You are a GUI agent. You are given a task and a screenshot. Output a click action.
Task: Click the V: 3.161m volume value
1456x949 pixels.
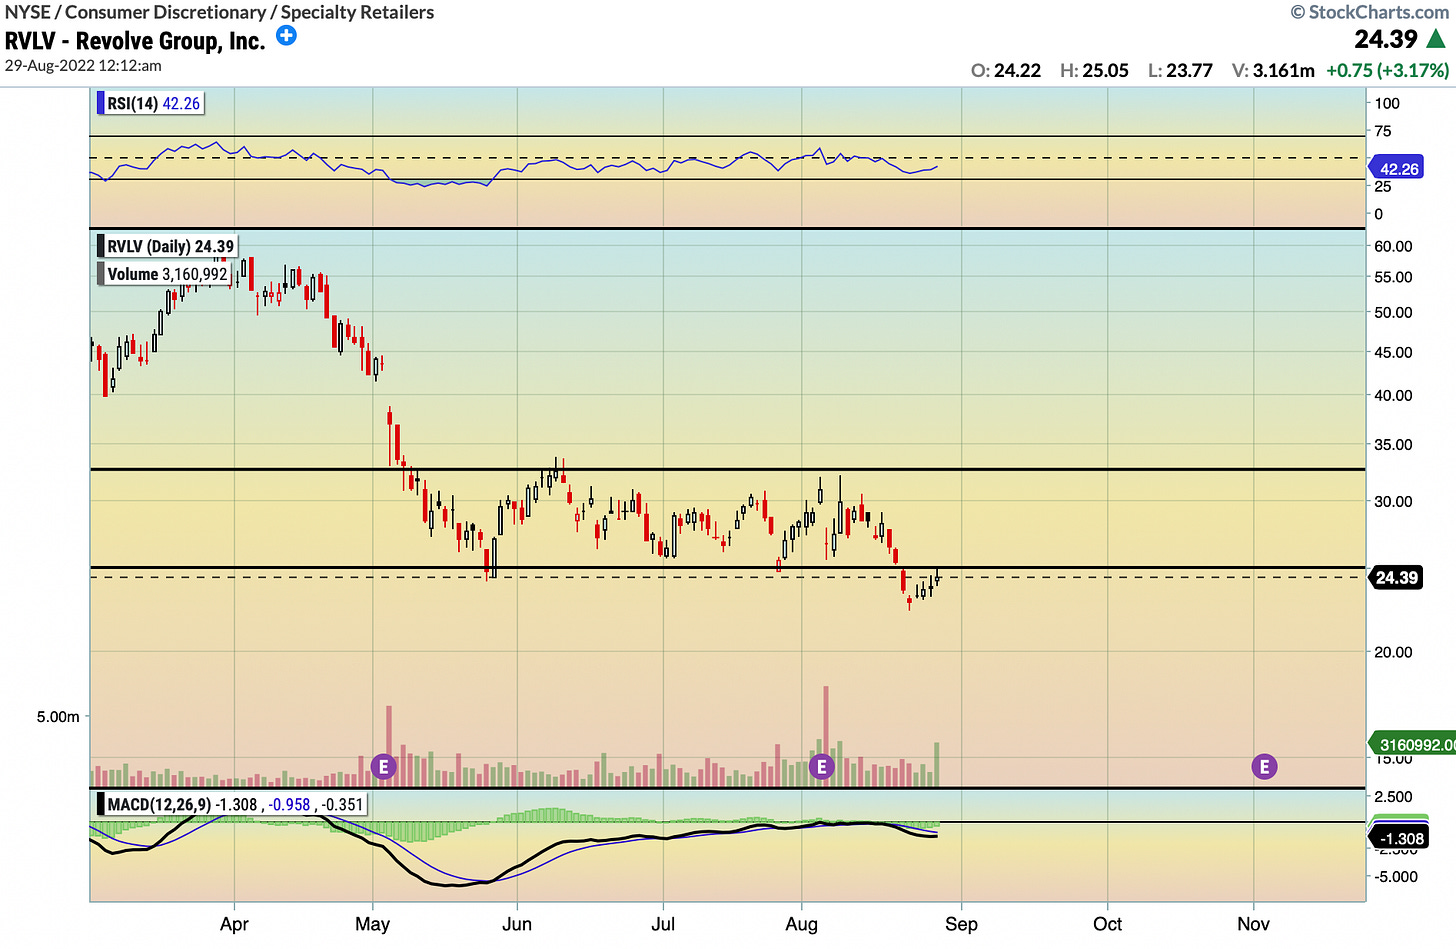(x=1273, y=70)
